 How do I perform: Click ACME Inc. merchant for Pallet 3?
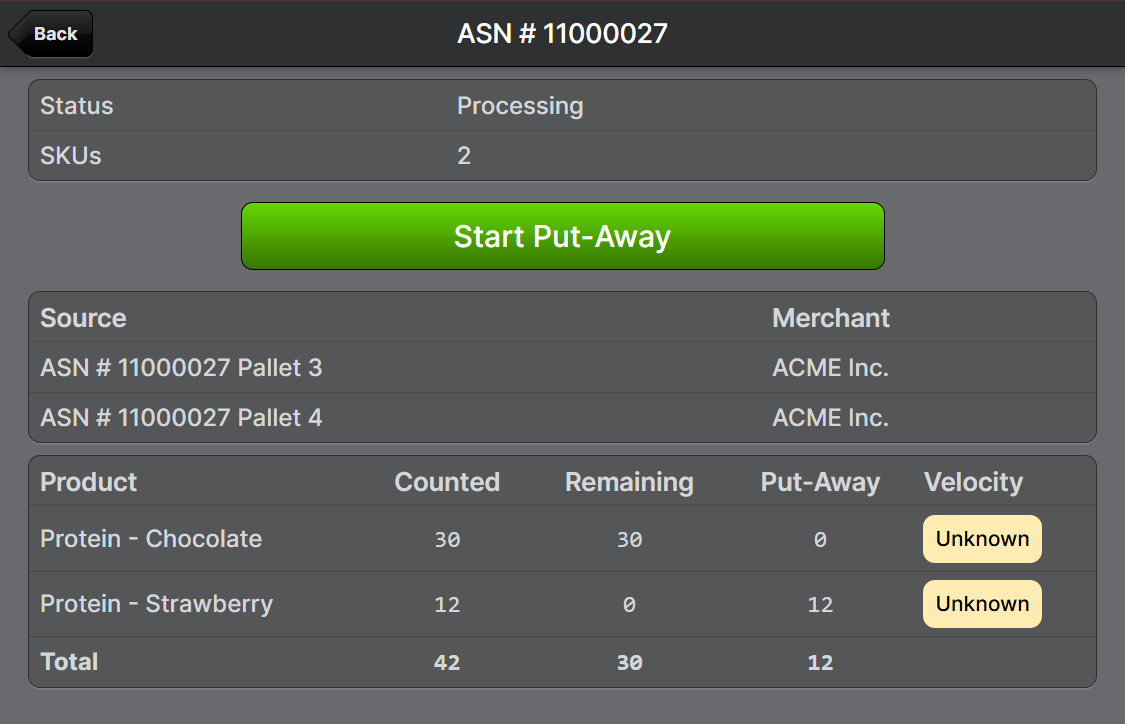point(830,368)
